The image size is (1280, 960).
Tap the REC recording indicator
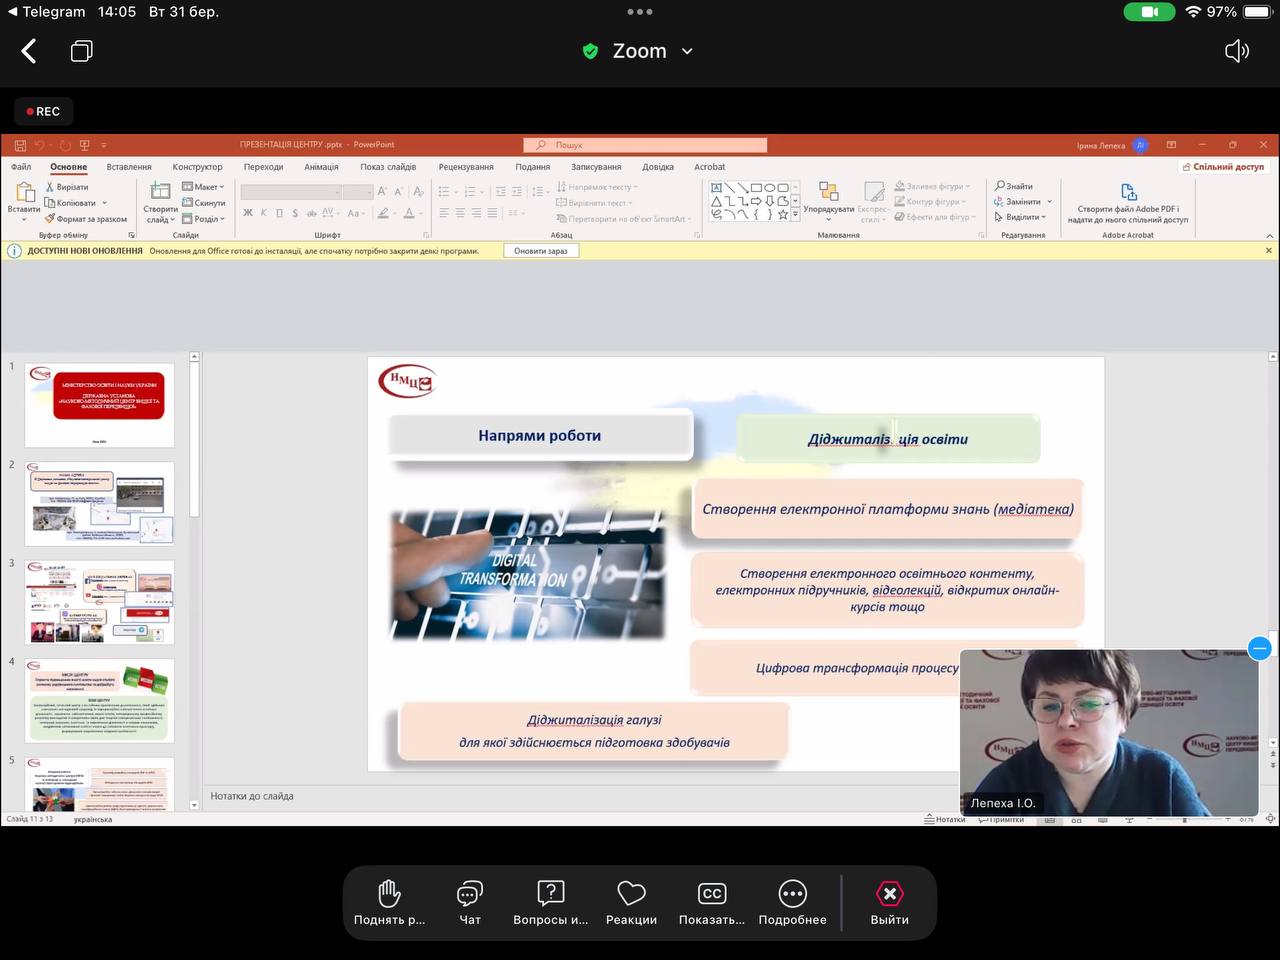coord(43,112)
